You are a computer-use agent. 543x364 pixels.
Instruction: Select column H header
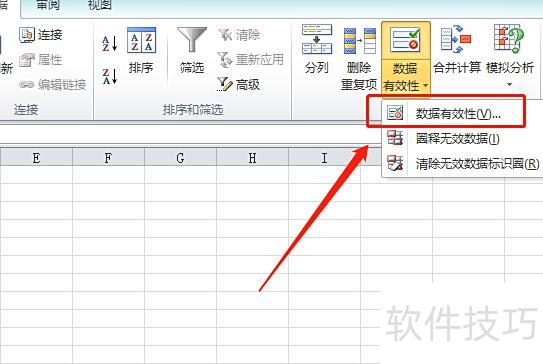252,158
